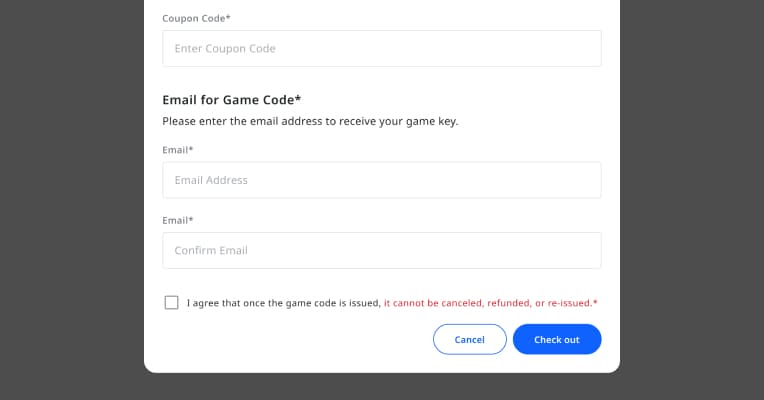764x400 pixels.
Task: Tick the game code agreement checkbox
Action: (172, 303)
